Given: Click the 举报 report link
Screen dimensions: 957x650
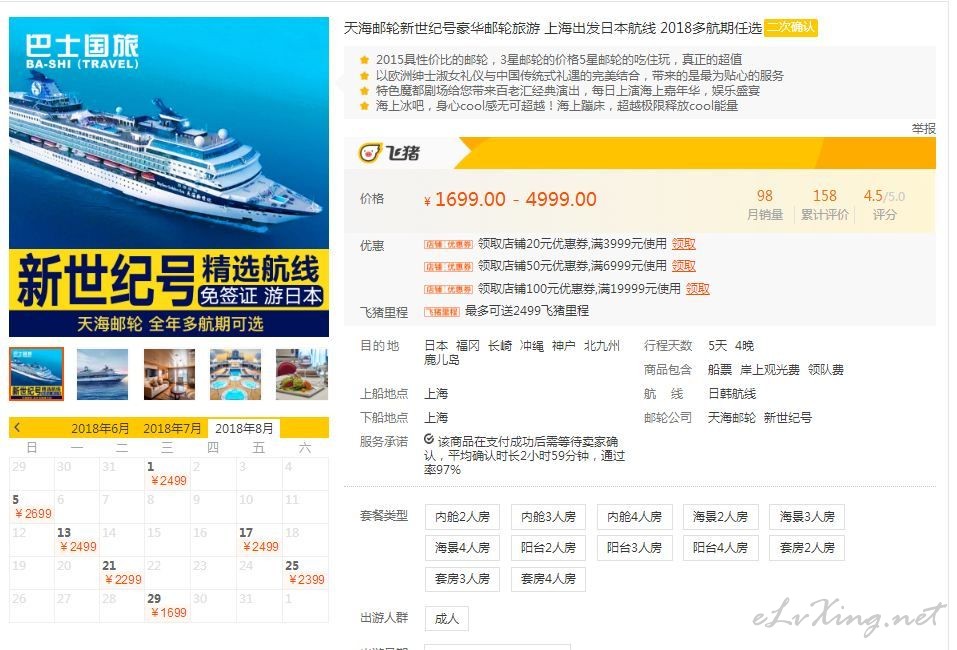Looking at the screenshot, I should tap(923, 128).
